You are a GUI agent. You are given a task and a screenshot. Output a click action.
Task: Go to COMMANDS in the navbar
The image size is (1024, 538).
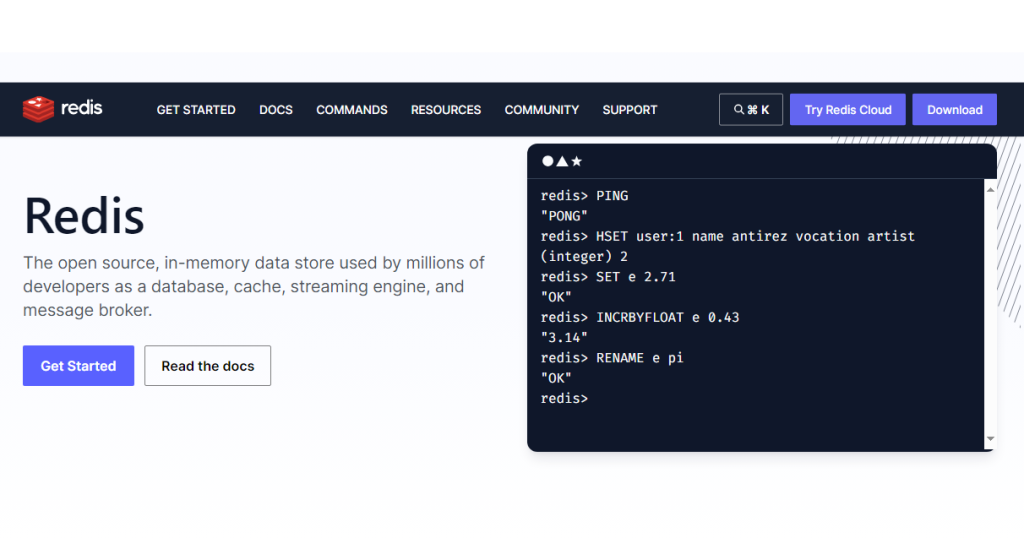click(351, 110)
